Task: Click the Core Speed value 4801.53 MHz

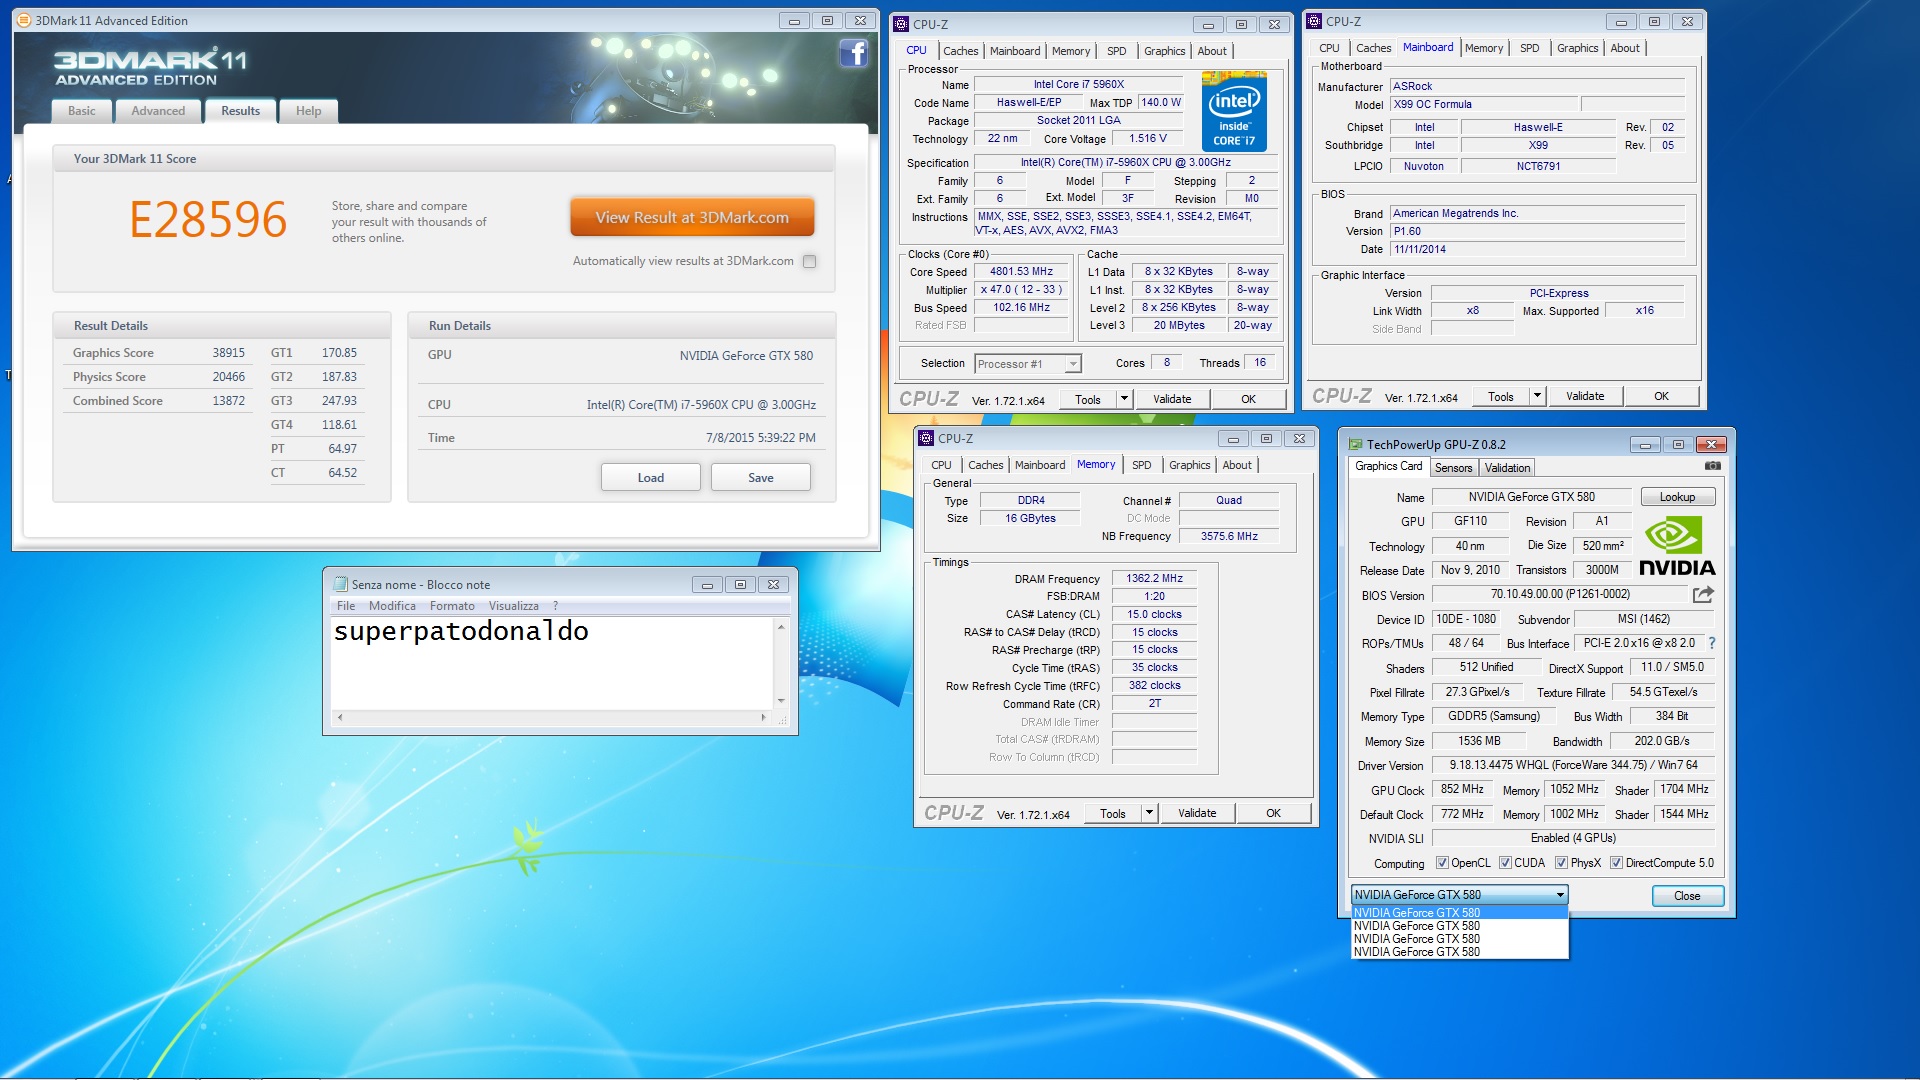Action: [x=1021, y=271]
